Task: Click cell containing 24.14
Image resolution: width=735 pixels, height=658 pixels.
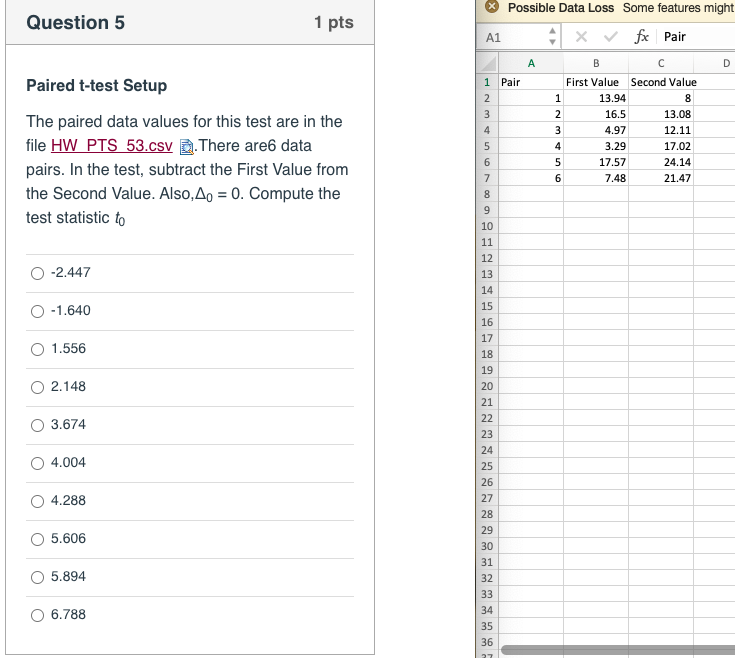Action: pyautogui.click(x=661, y=162)
